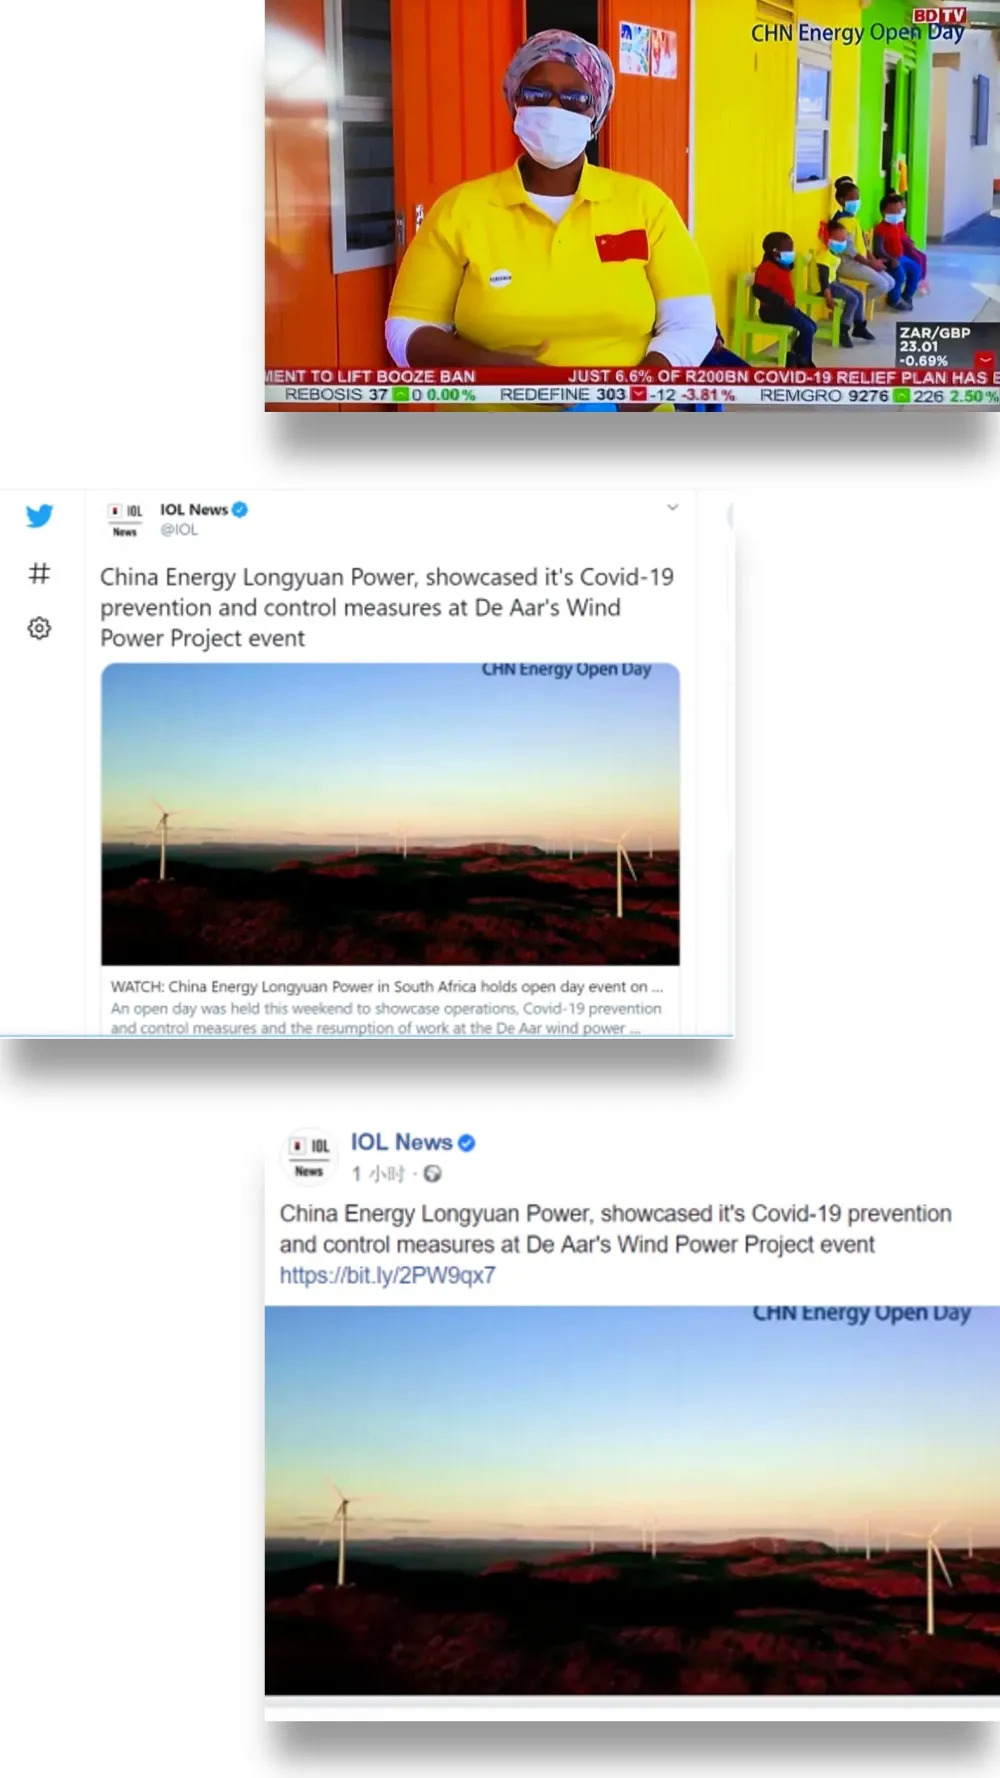This screenshot has width=1000, height=1778.
Task: Click the Twitter bird home icon
Action: [39, 516]
